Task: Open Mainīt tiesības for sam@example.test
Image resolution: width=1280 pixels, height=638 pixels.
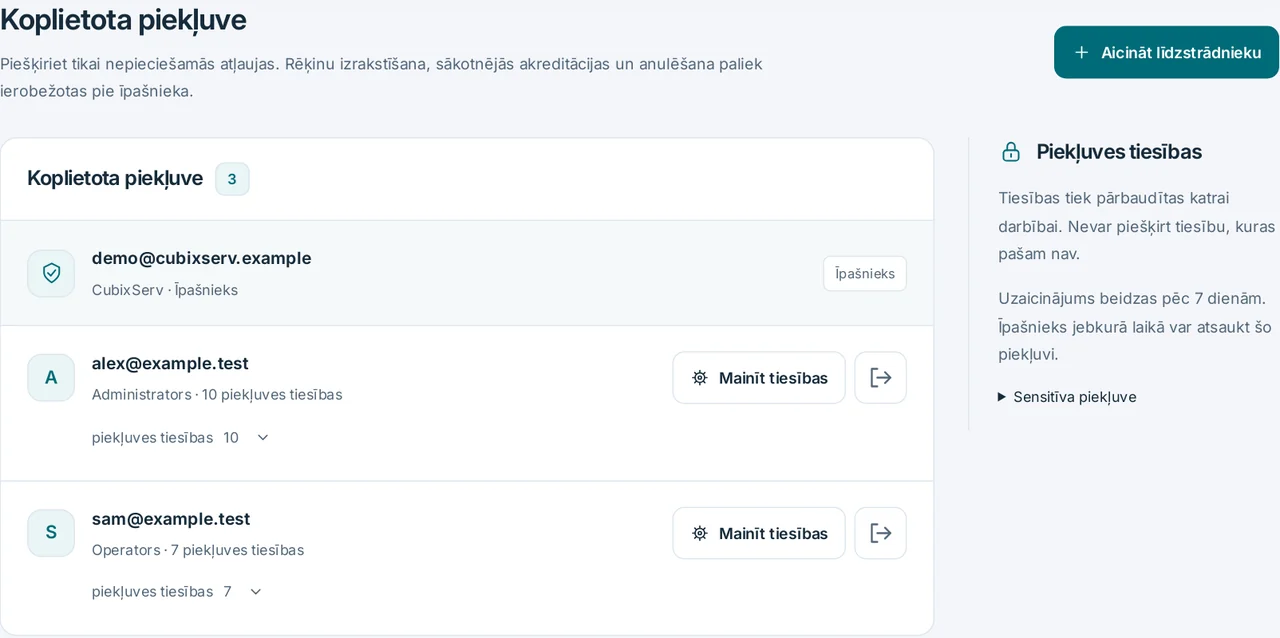Action: point(759,533)
